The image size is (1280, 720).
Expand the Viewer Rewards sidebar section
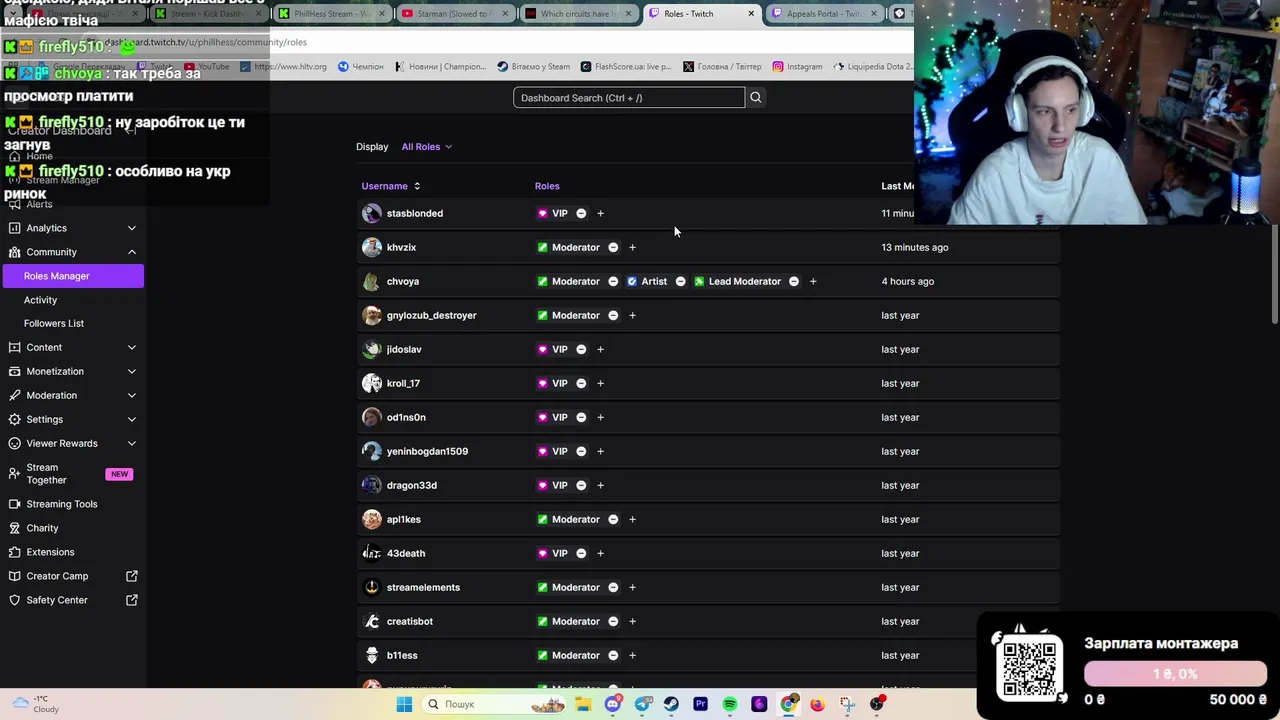[x=131, y=443]
